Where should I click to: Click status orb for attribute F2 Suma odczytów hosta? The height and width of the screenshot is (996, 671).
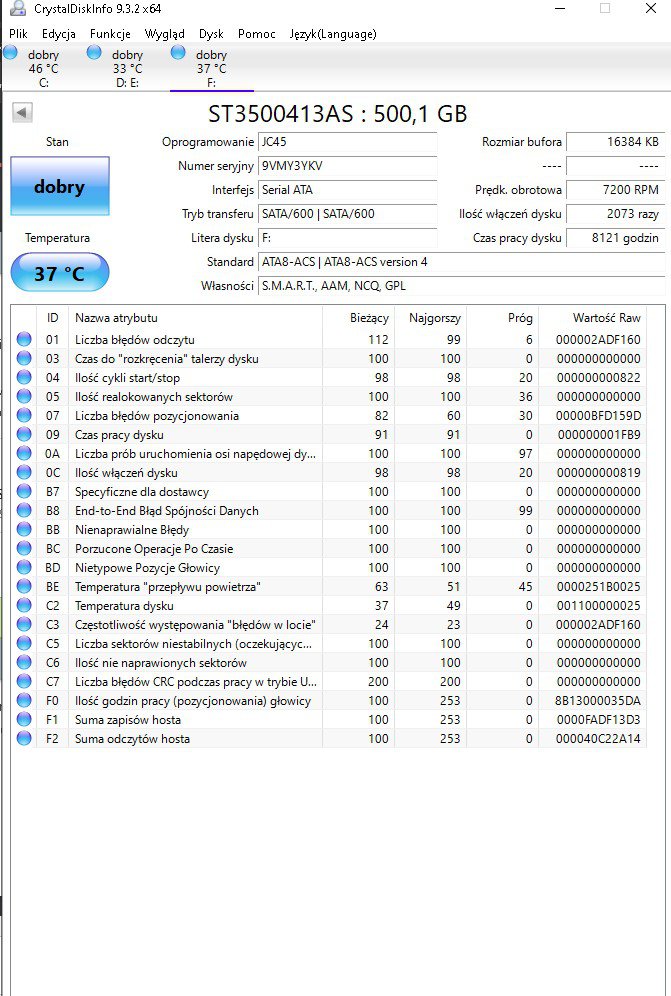[24, 738]
